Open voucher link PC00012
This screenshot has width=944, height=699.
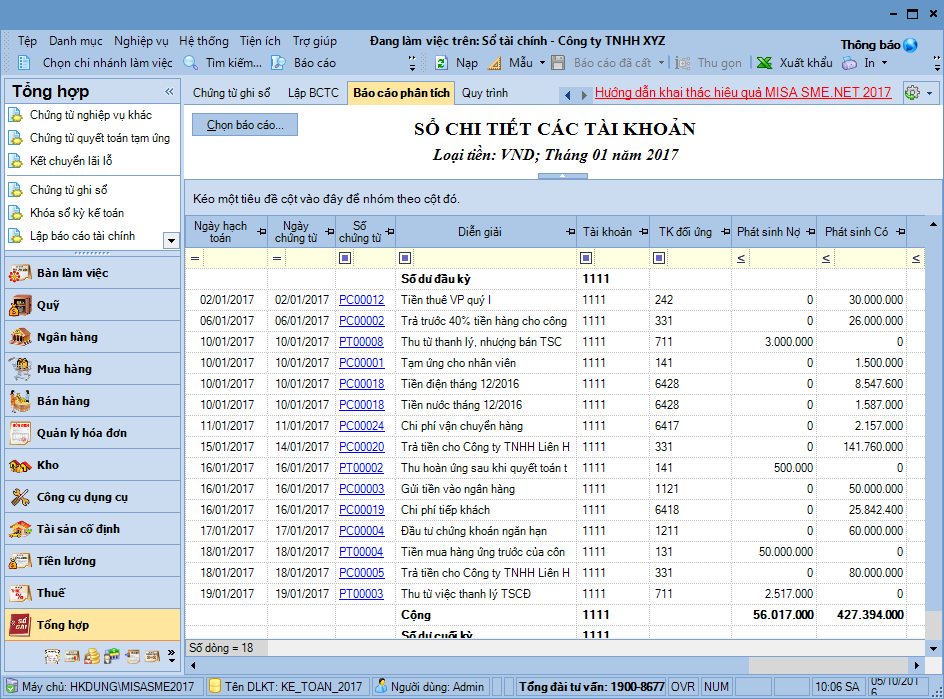[x=361, y=300]
